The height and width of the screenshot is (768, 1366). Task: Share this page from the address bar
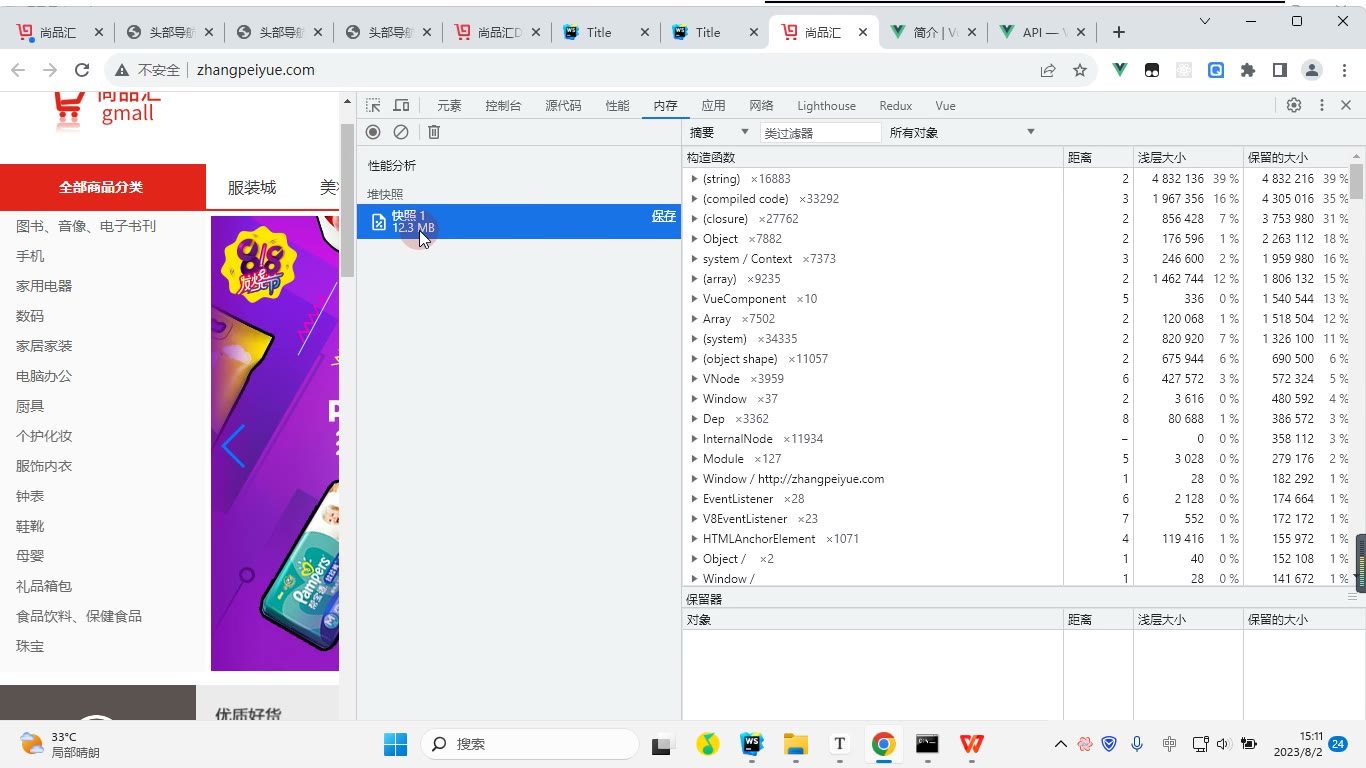tap(1048, 70)
